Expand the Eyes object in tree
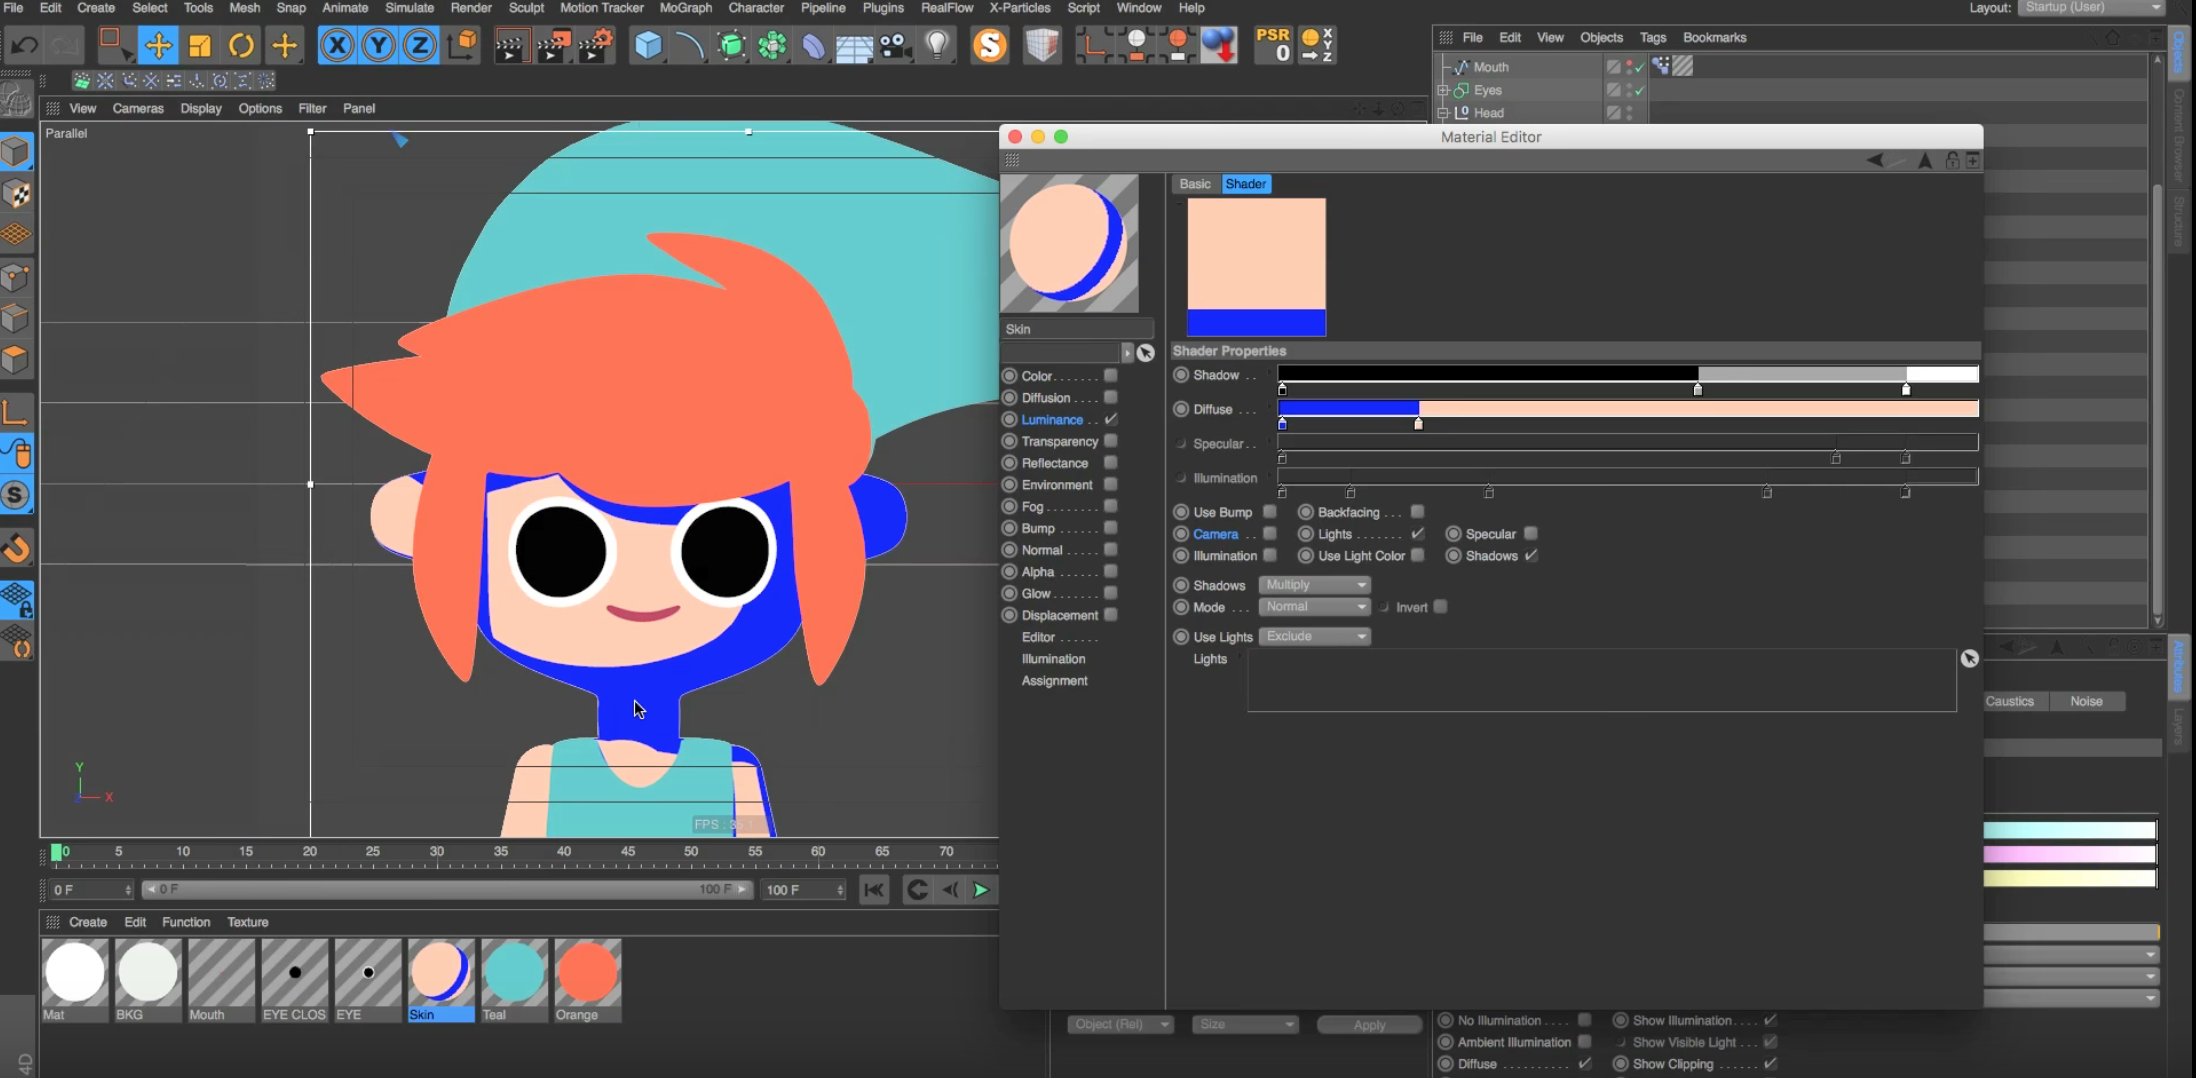The image size is (2196, 1078). tap(1443, 90)
